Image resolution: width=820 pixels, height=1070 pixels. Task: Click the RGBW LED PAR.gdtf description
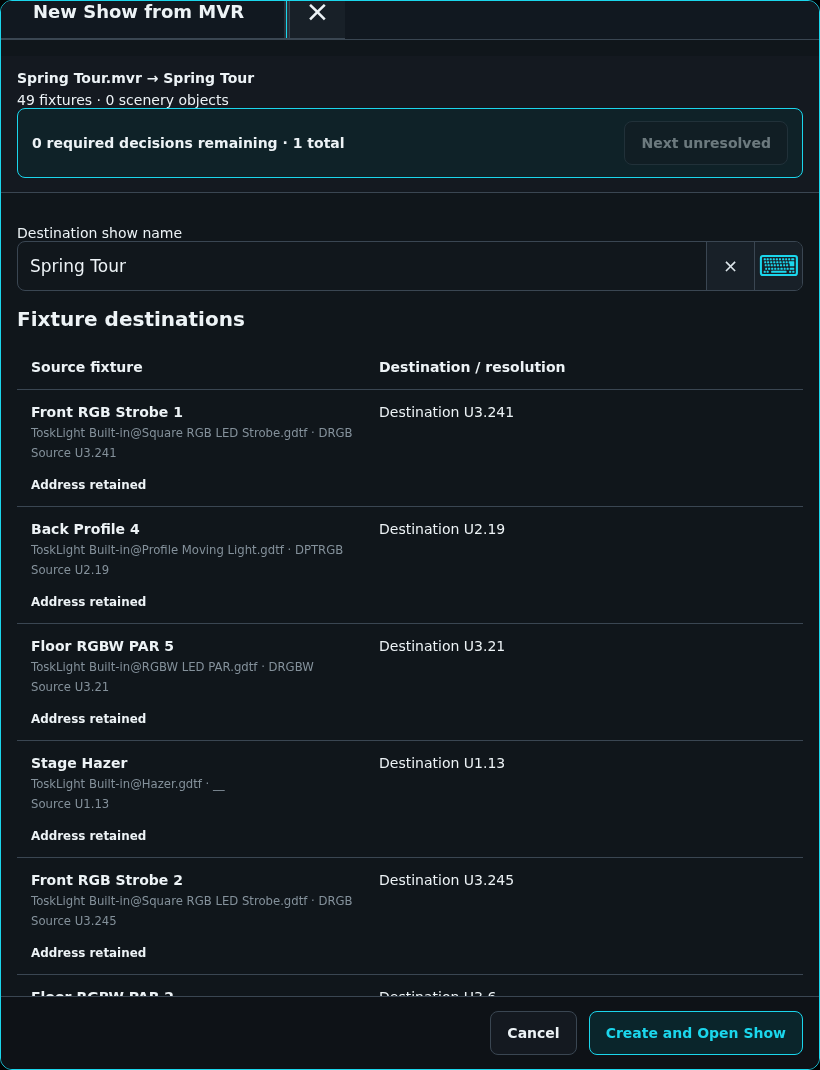(x=172, y=667)
